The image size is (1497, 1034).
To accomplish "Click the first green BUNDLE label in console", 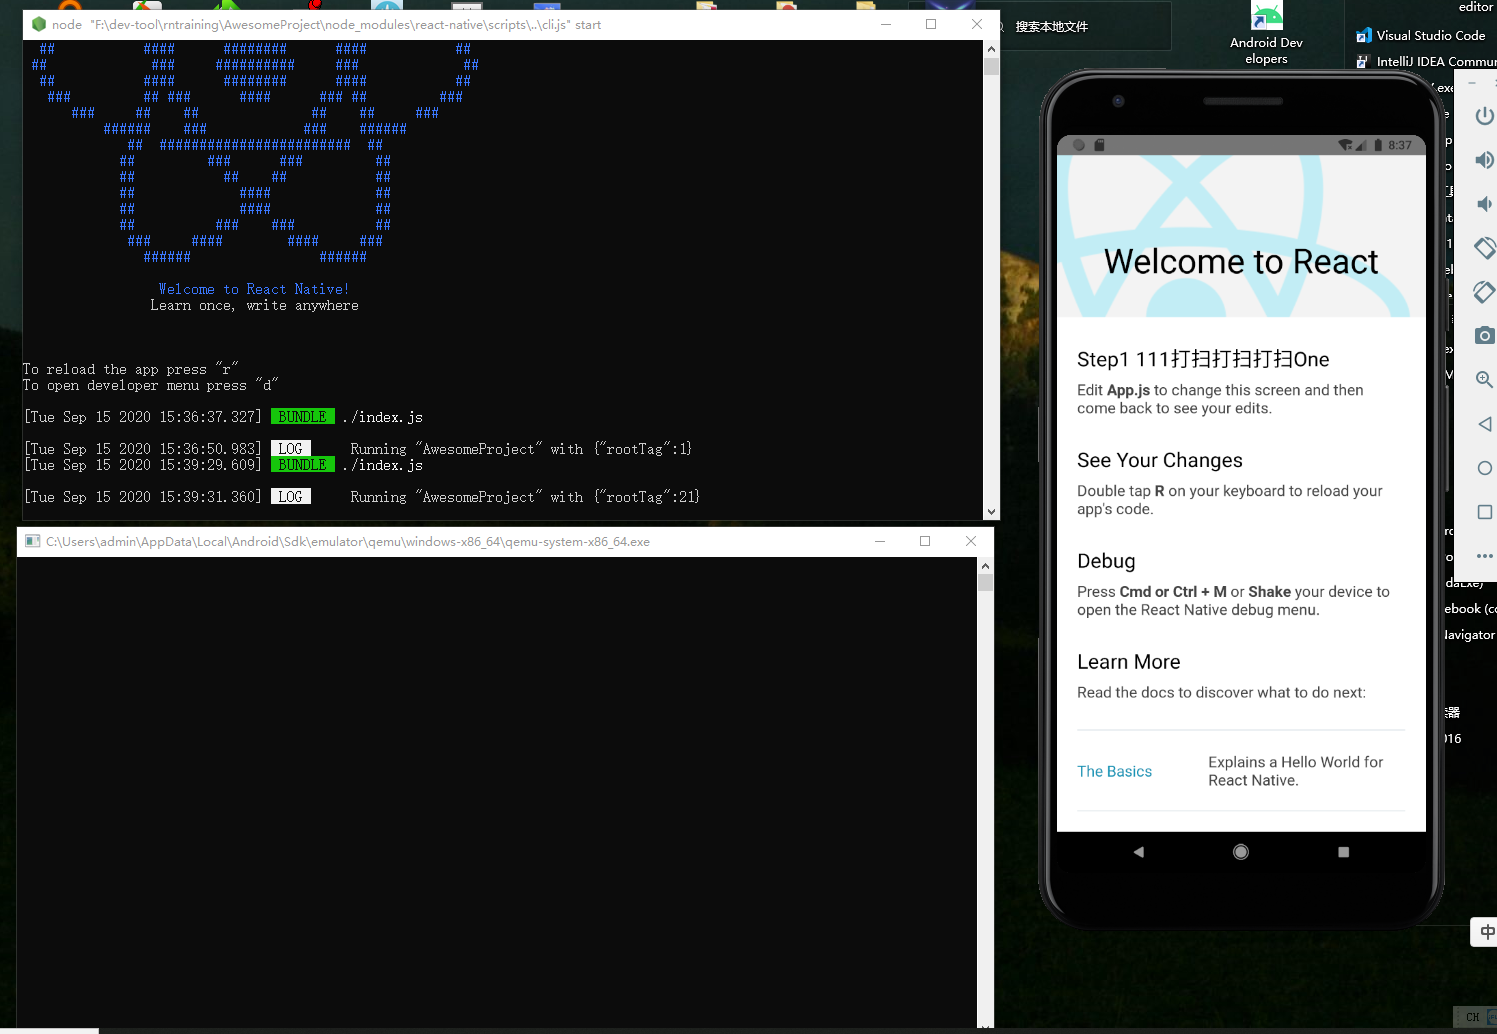I will tap(303, 417).
